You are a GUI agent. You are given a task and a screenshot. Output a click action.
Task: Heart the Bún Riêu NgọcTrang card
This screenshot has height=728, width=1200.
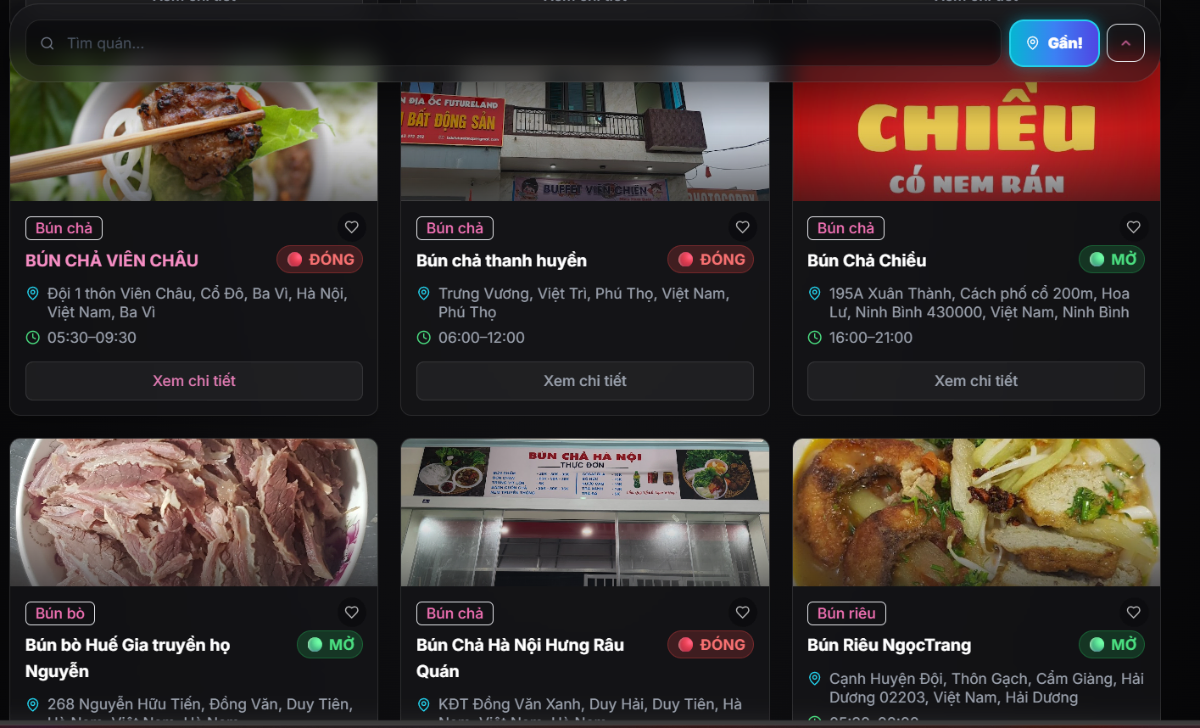point(1133,612)
